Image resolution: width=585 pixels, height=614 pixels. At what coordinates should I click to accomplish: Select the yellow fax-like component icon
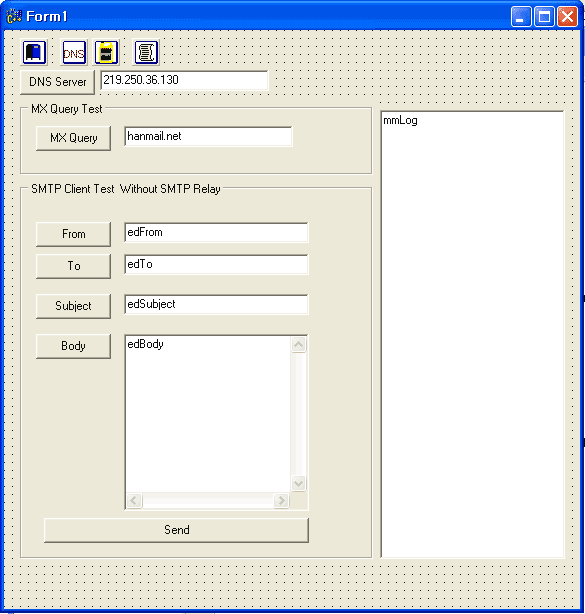[106, 52]
